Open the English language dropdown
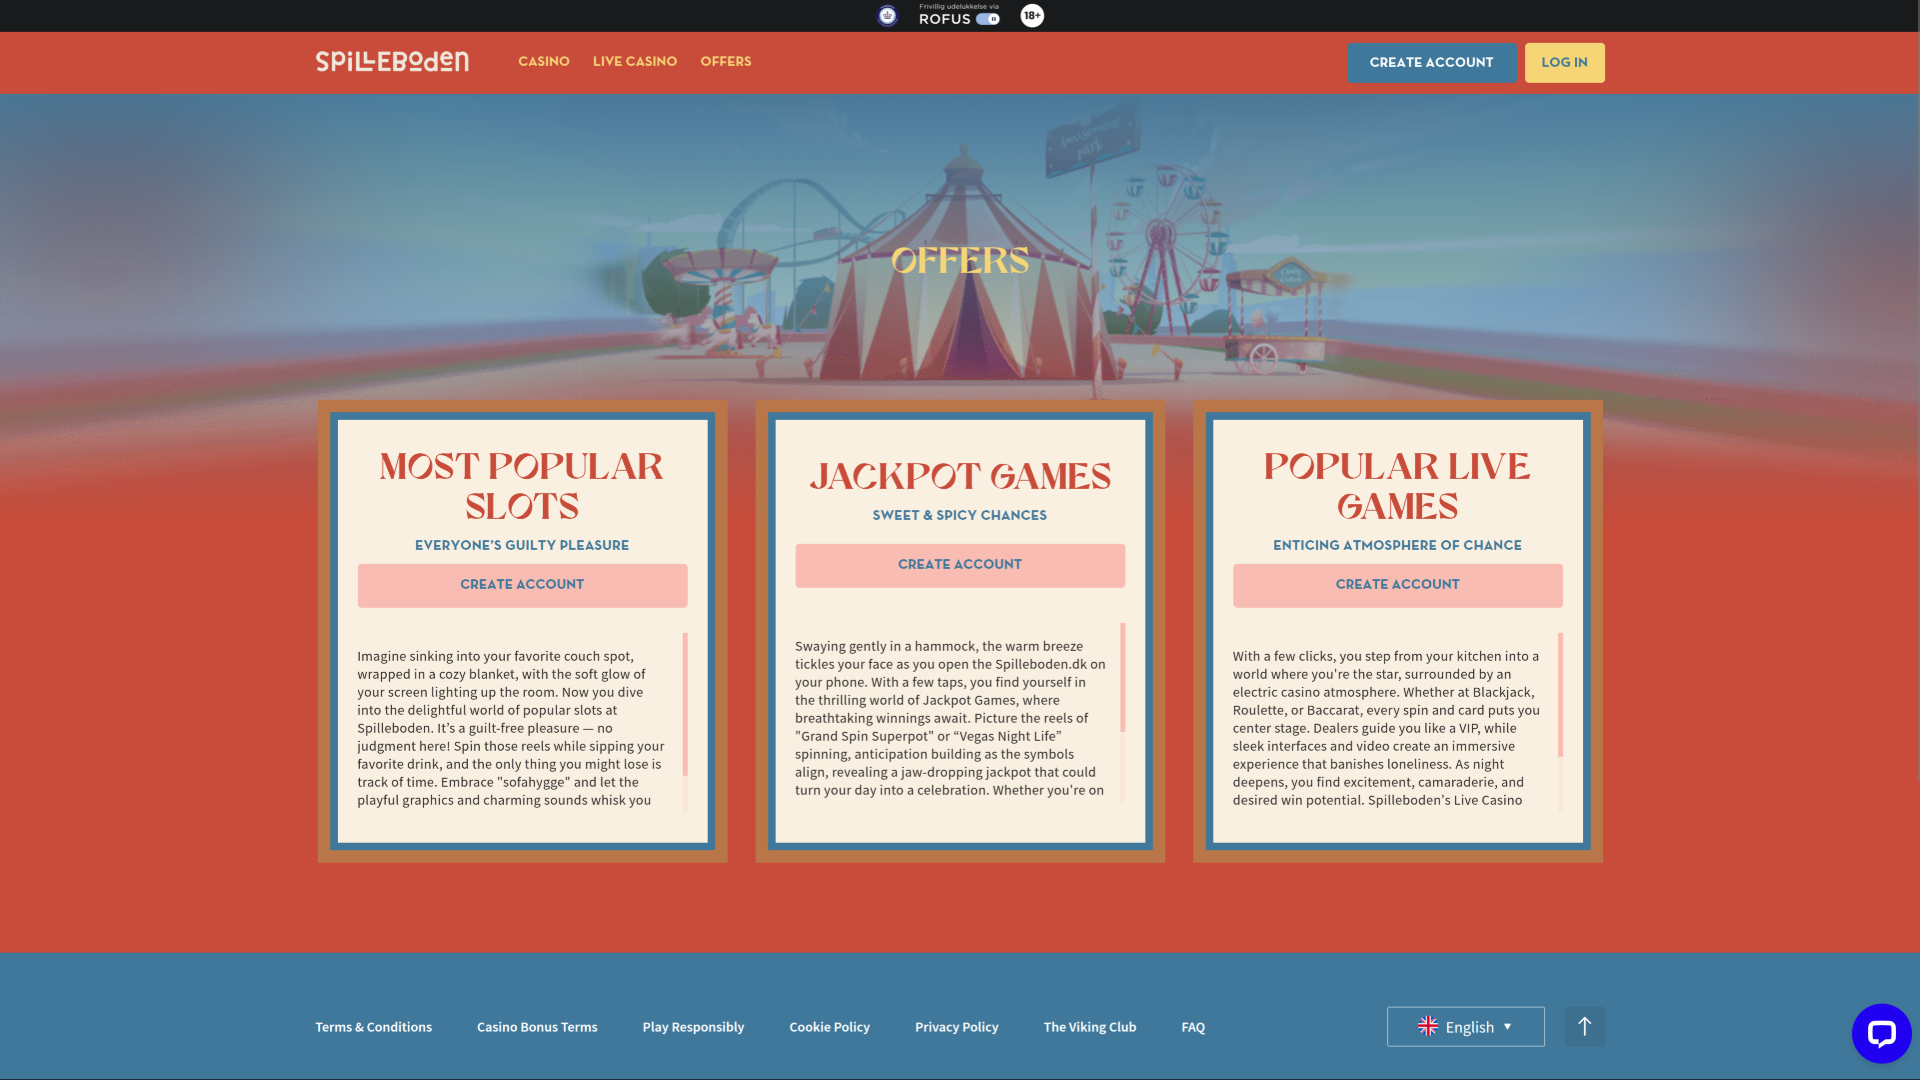This screenshot has height=1080, width=1920. [1466, 1026]
